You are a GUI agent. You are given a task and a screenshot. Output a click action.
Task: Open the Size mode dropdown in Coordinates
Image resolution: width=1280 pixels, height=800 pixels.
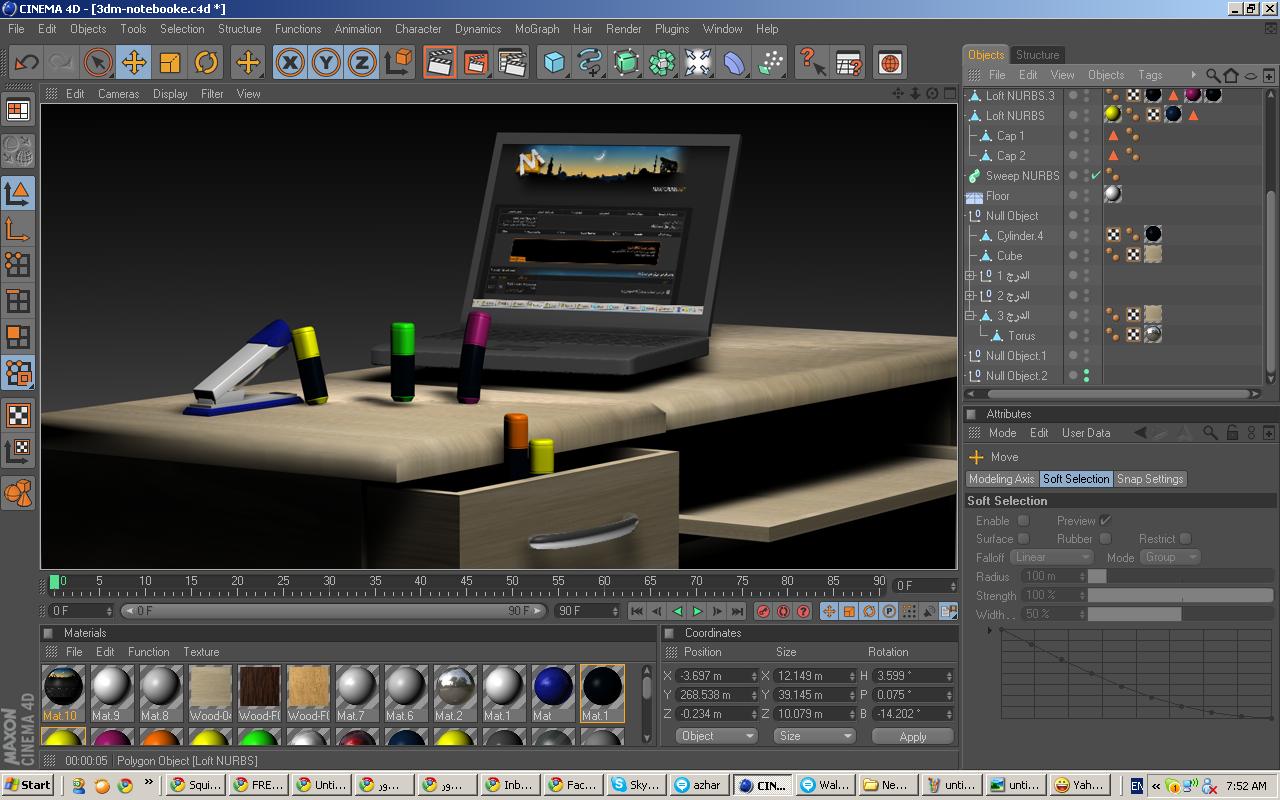tap(814, 736)
